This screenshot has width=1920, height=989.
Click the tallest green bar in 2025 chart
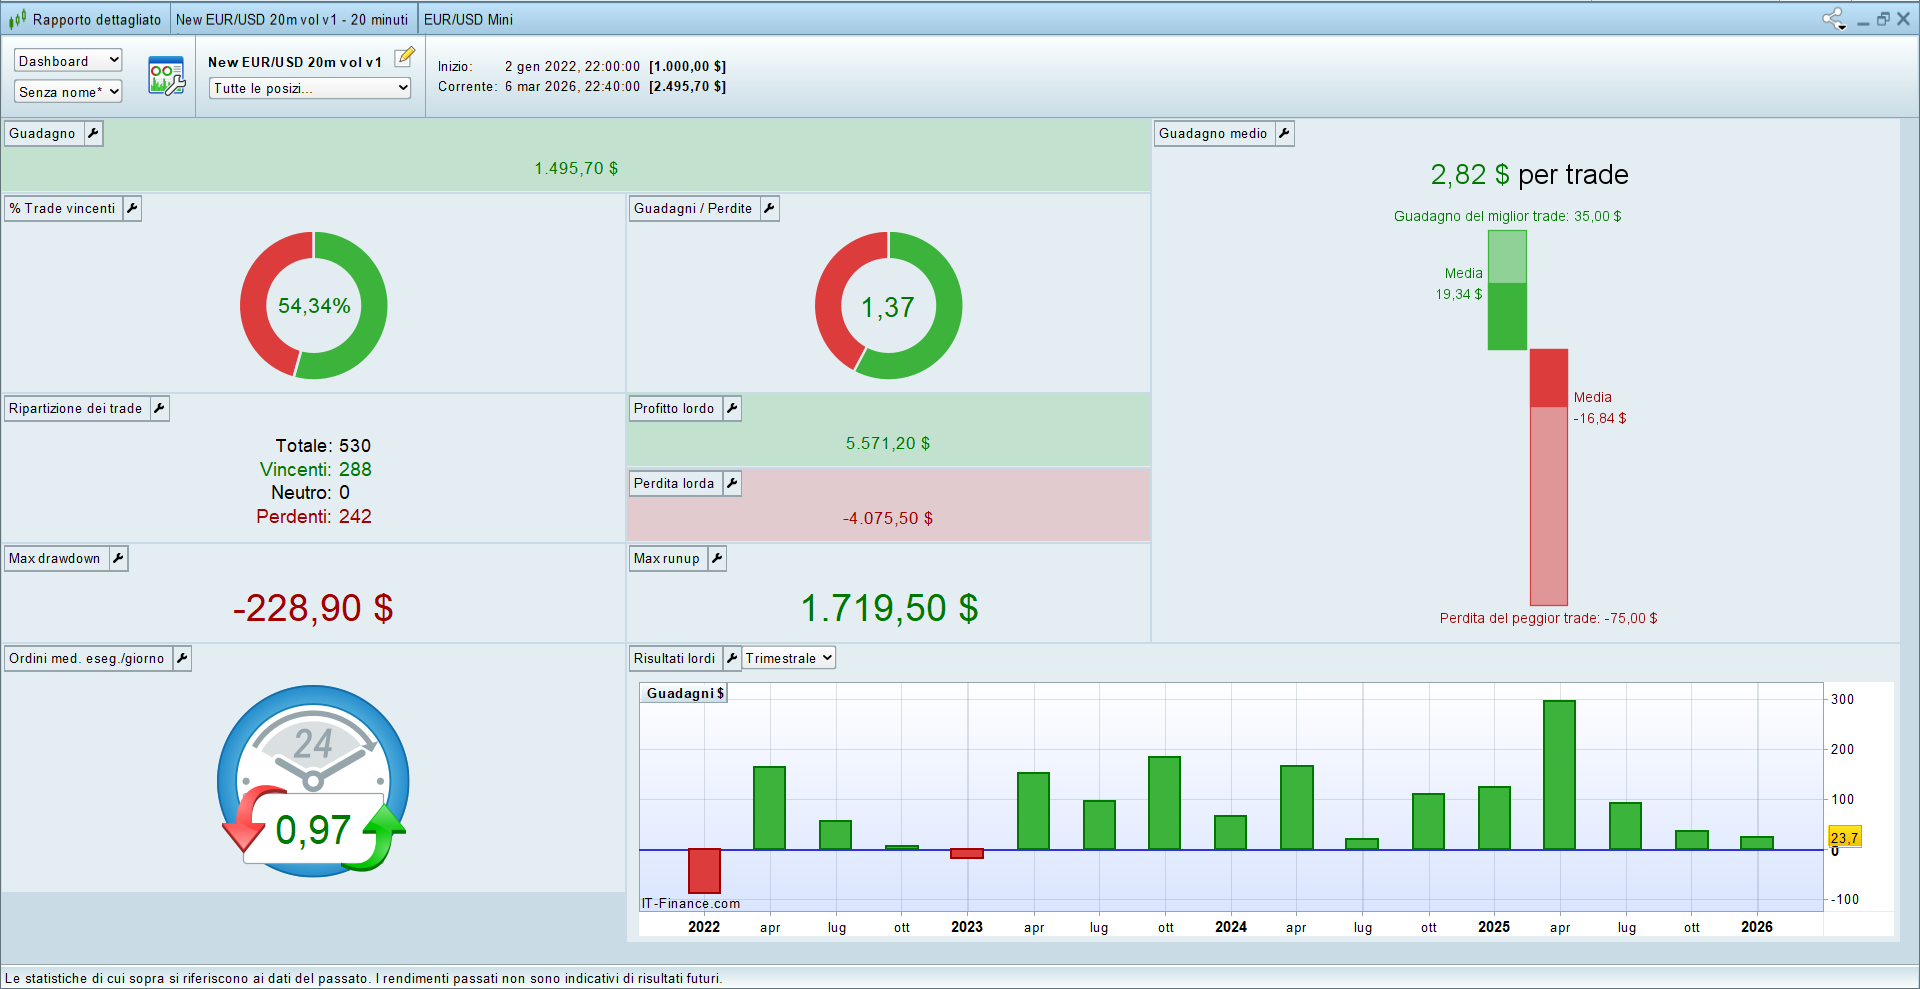[x=1559, y=774]
